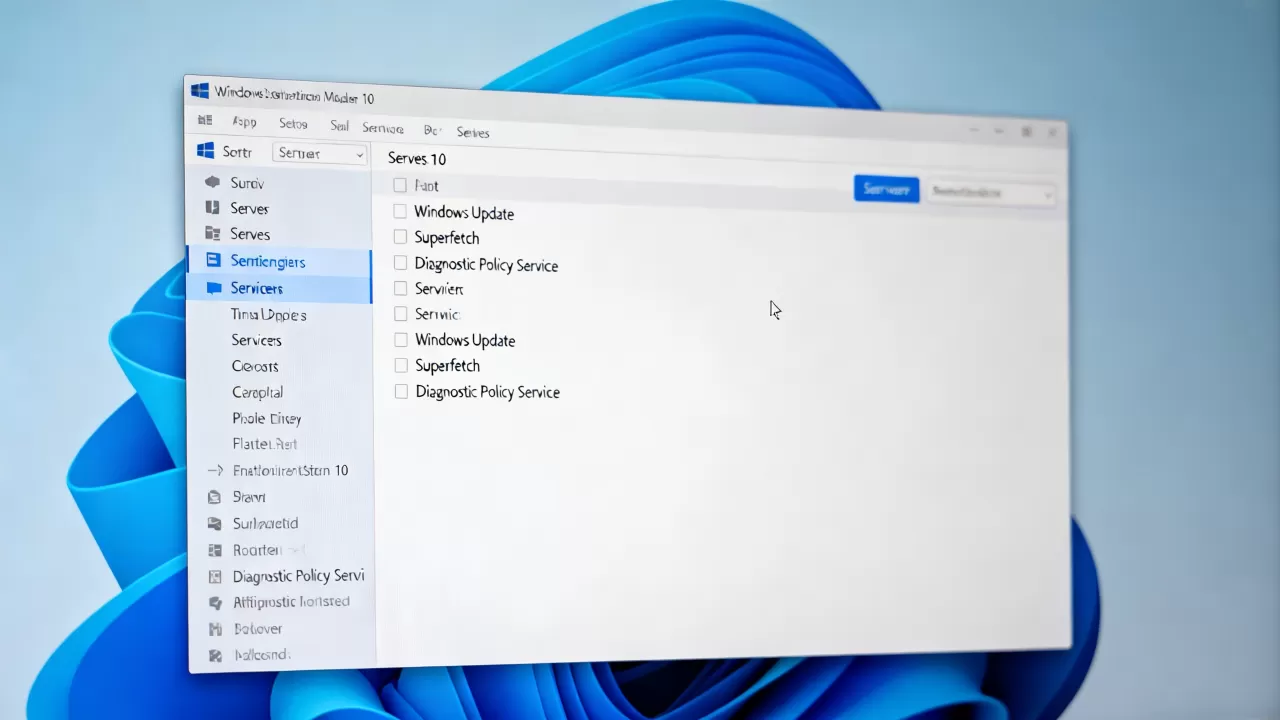Check the Windows Update box beneath Servic
The height and width of the screenshot is (720, 1280).
[x=401, y=340]
